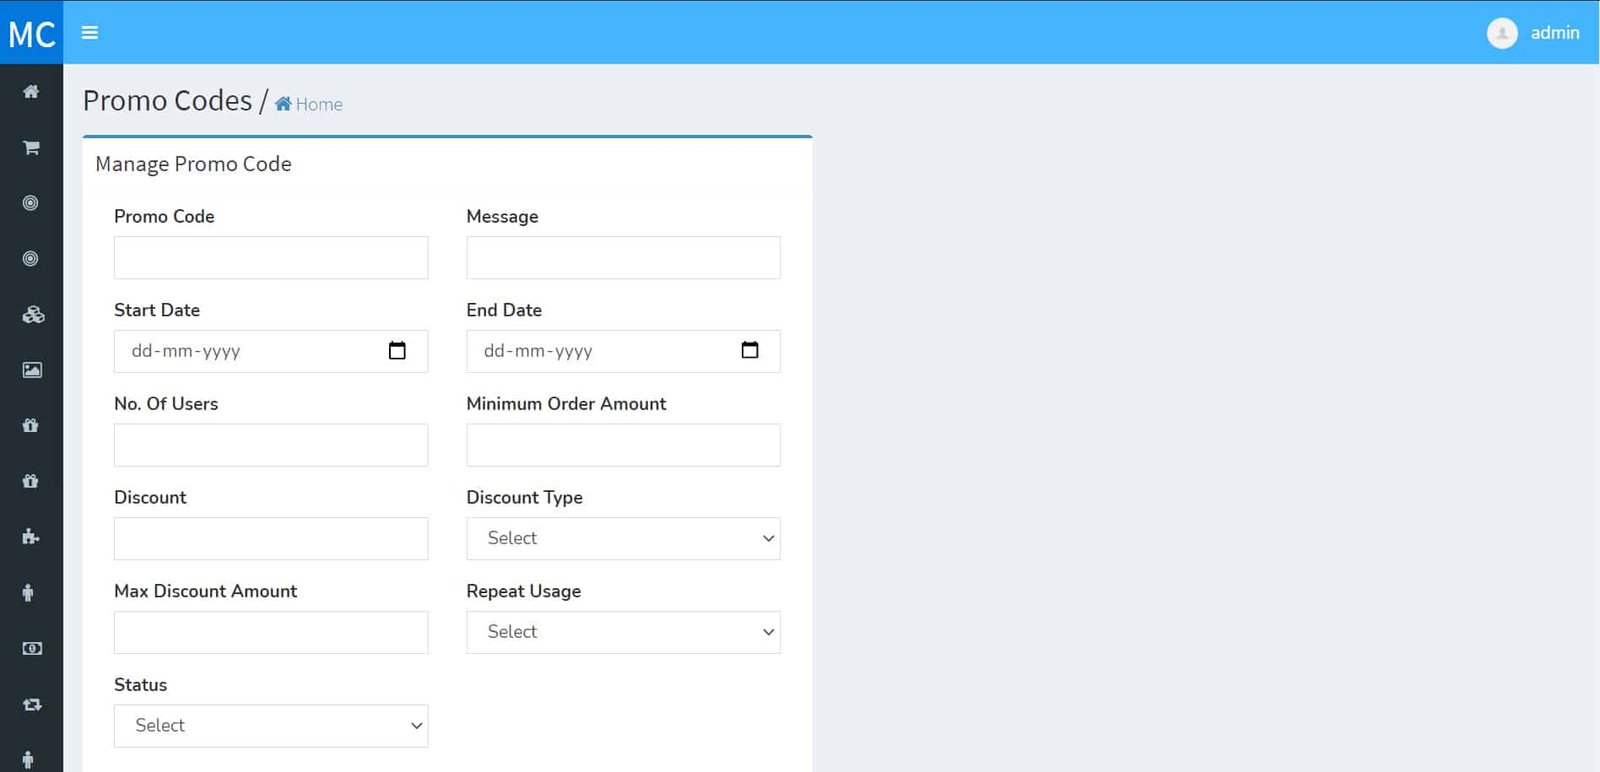Focus the Promo Code text field
Image resolution: width=1600 pixels, height=772 pixels.
(x=271, y=258)
